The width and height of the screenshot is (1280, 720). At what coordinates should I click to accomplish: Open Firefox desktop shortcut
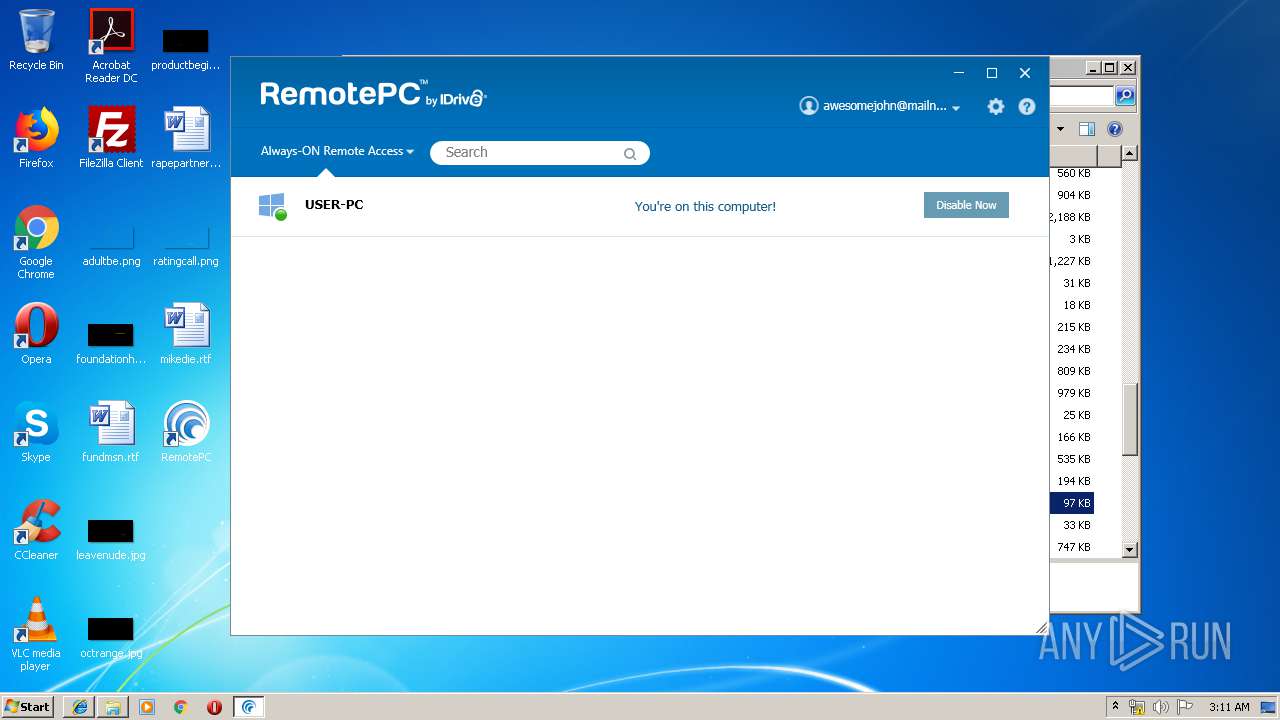click(36, 137)
